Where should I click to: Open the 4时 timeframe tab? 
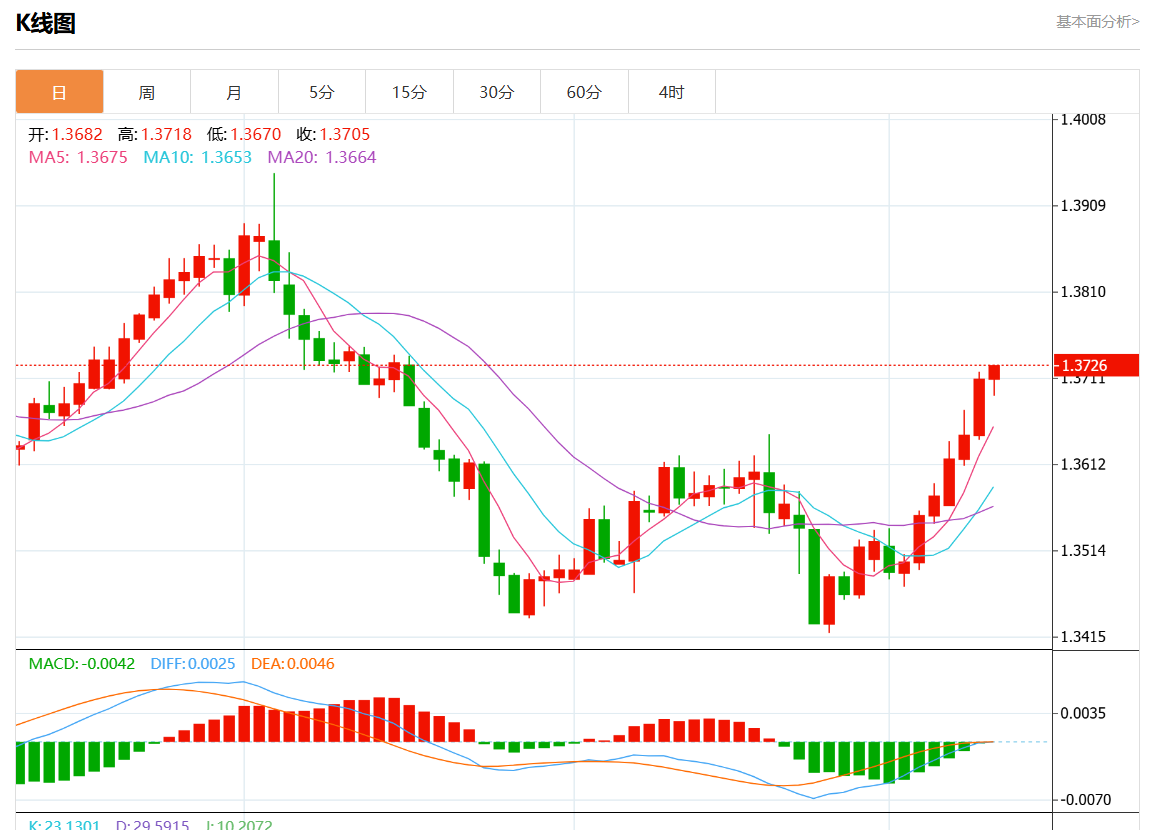click(672, 93)
